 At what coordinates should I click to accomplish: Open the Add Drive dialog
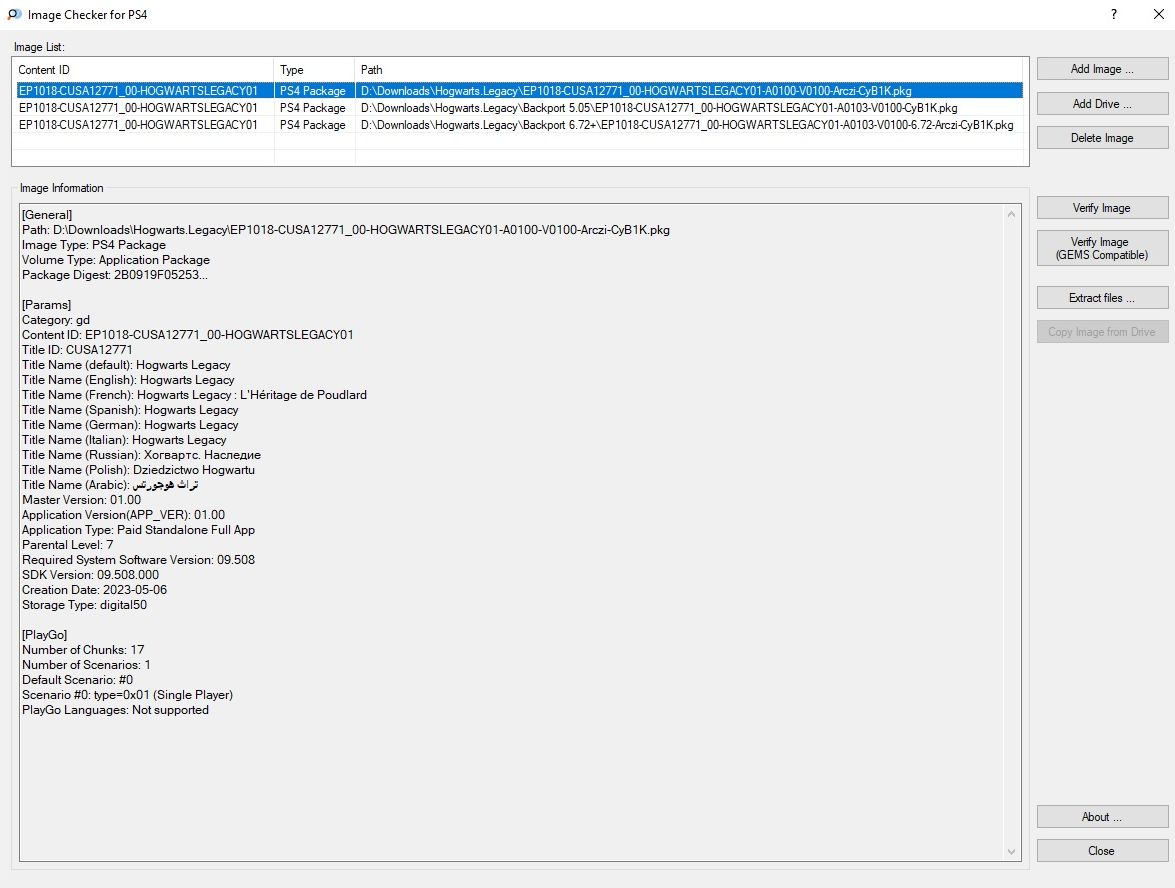[x=1102, y=103]
